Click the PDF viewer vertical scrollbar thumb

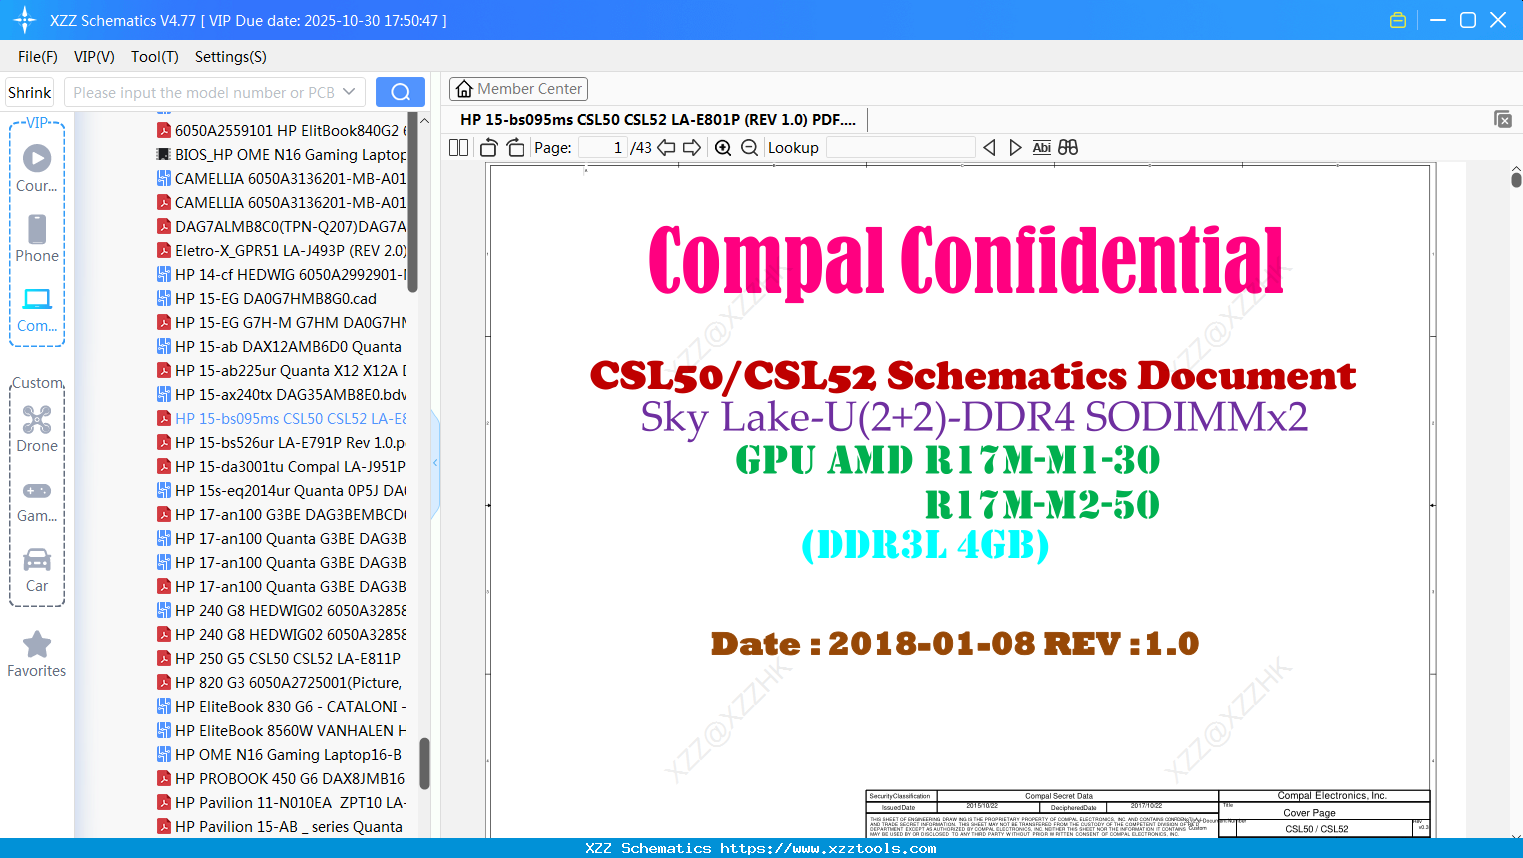pyautogui.click(x=1516, y=180)
